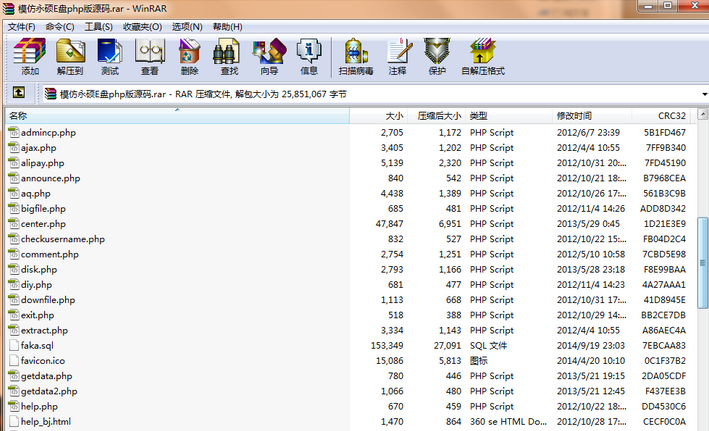Click the 图标 type cell of favicon.ico

coord(478,360)
